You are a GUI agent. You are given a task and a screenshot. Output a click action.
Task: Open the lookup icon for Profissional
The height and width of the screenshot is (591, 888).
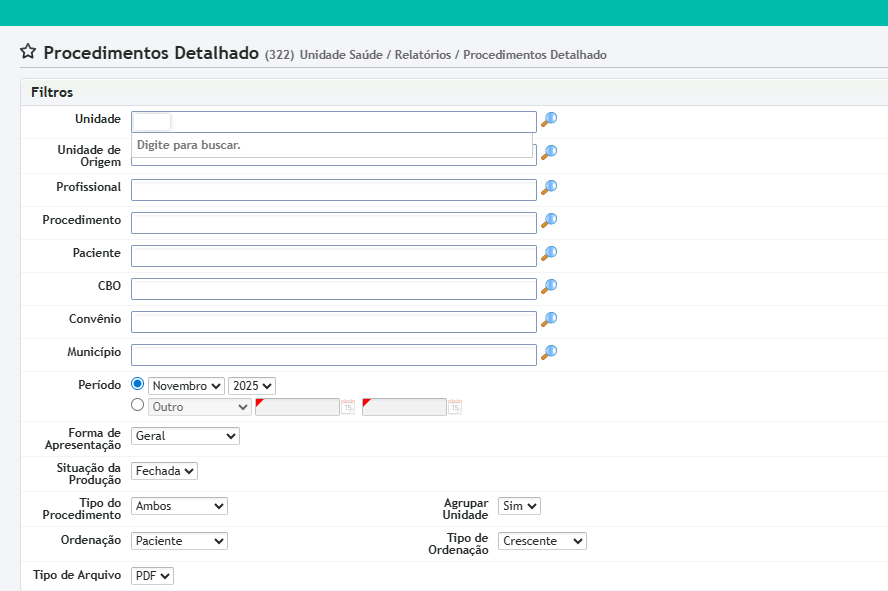pyautogui.click(x=549, y=187)
